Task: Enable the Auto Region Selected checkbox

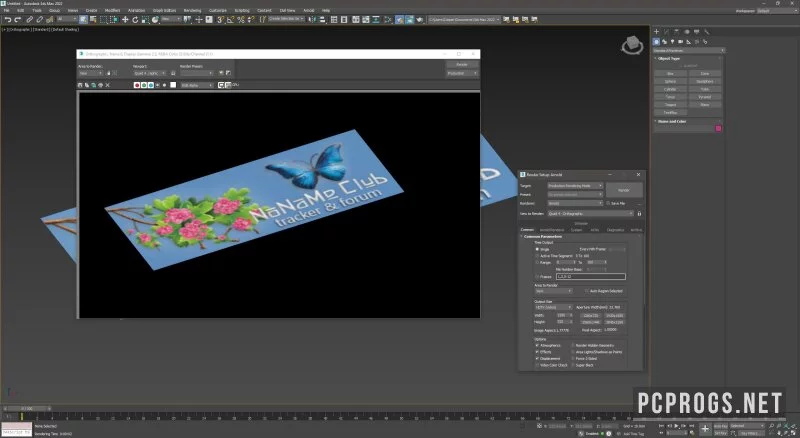Action: pyautogui.click(x=586, y=291)
